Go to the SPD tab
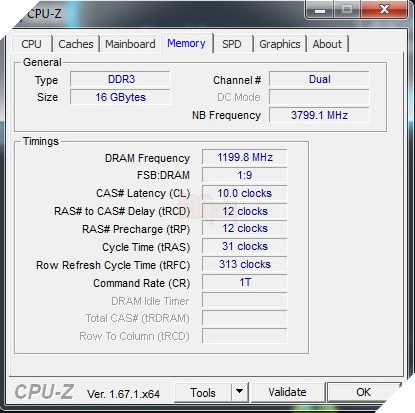Viewport: 415px width, 413px height. (x=232, y=44)
